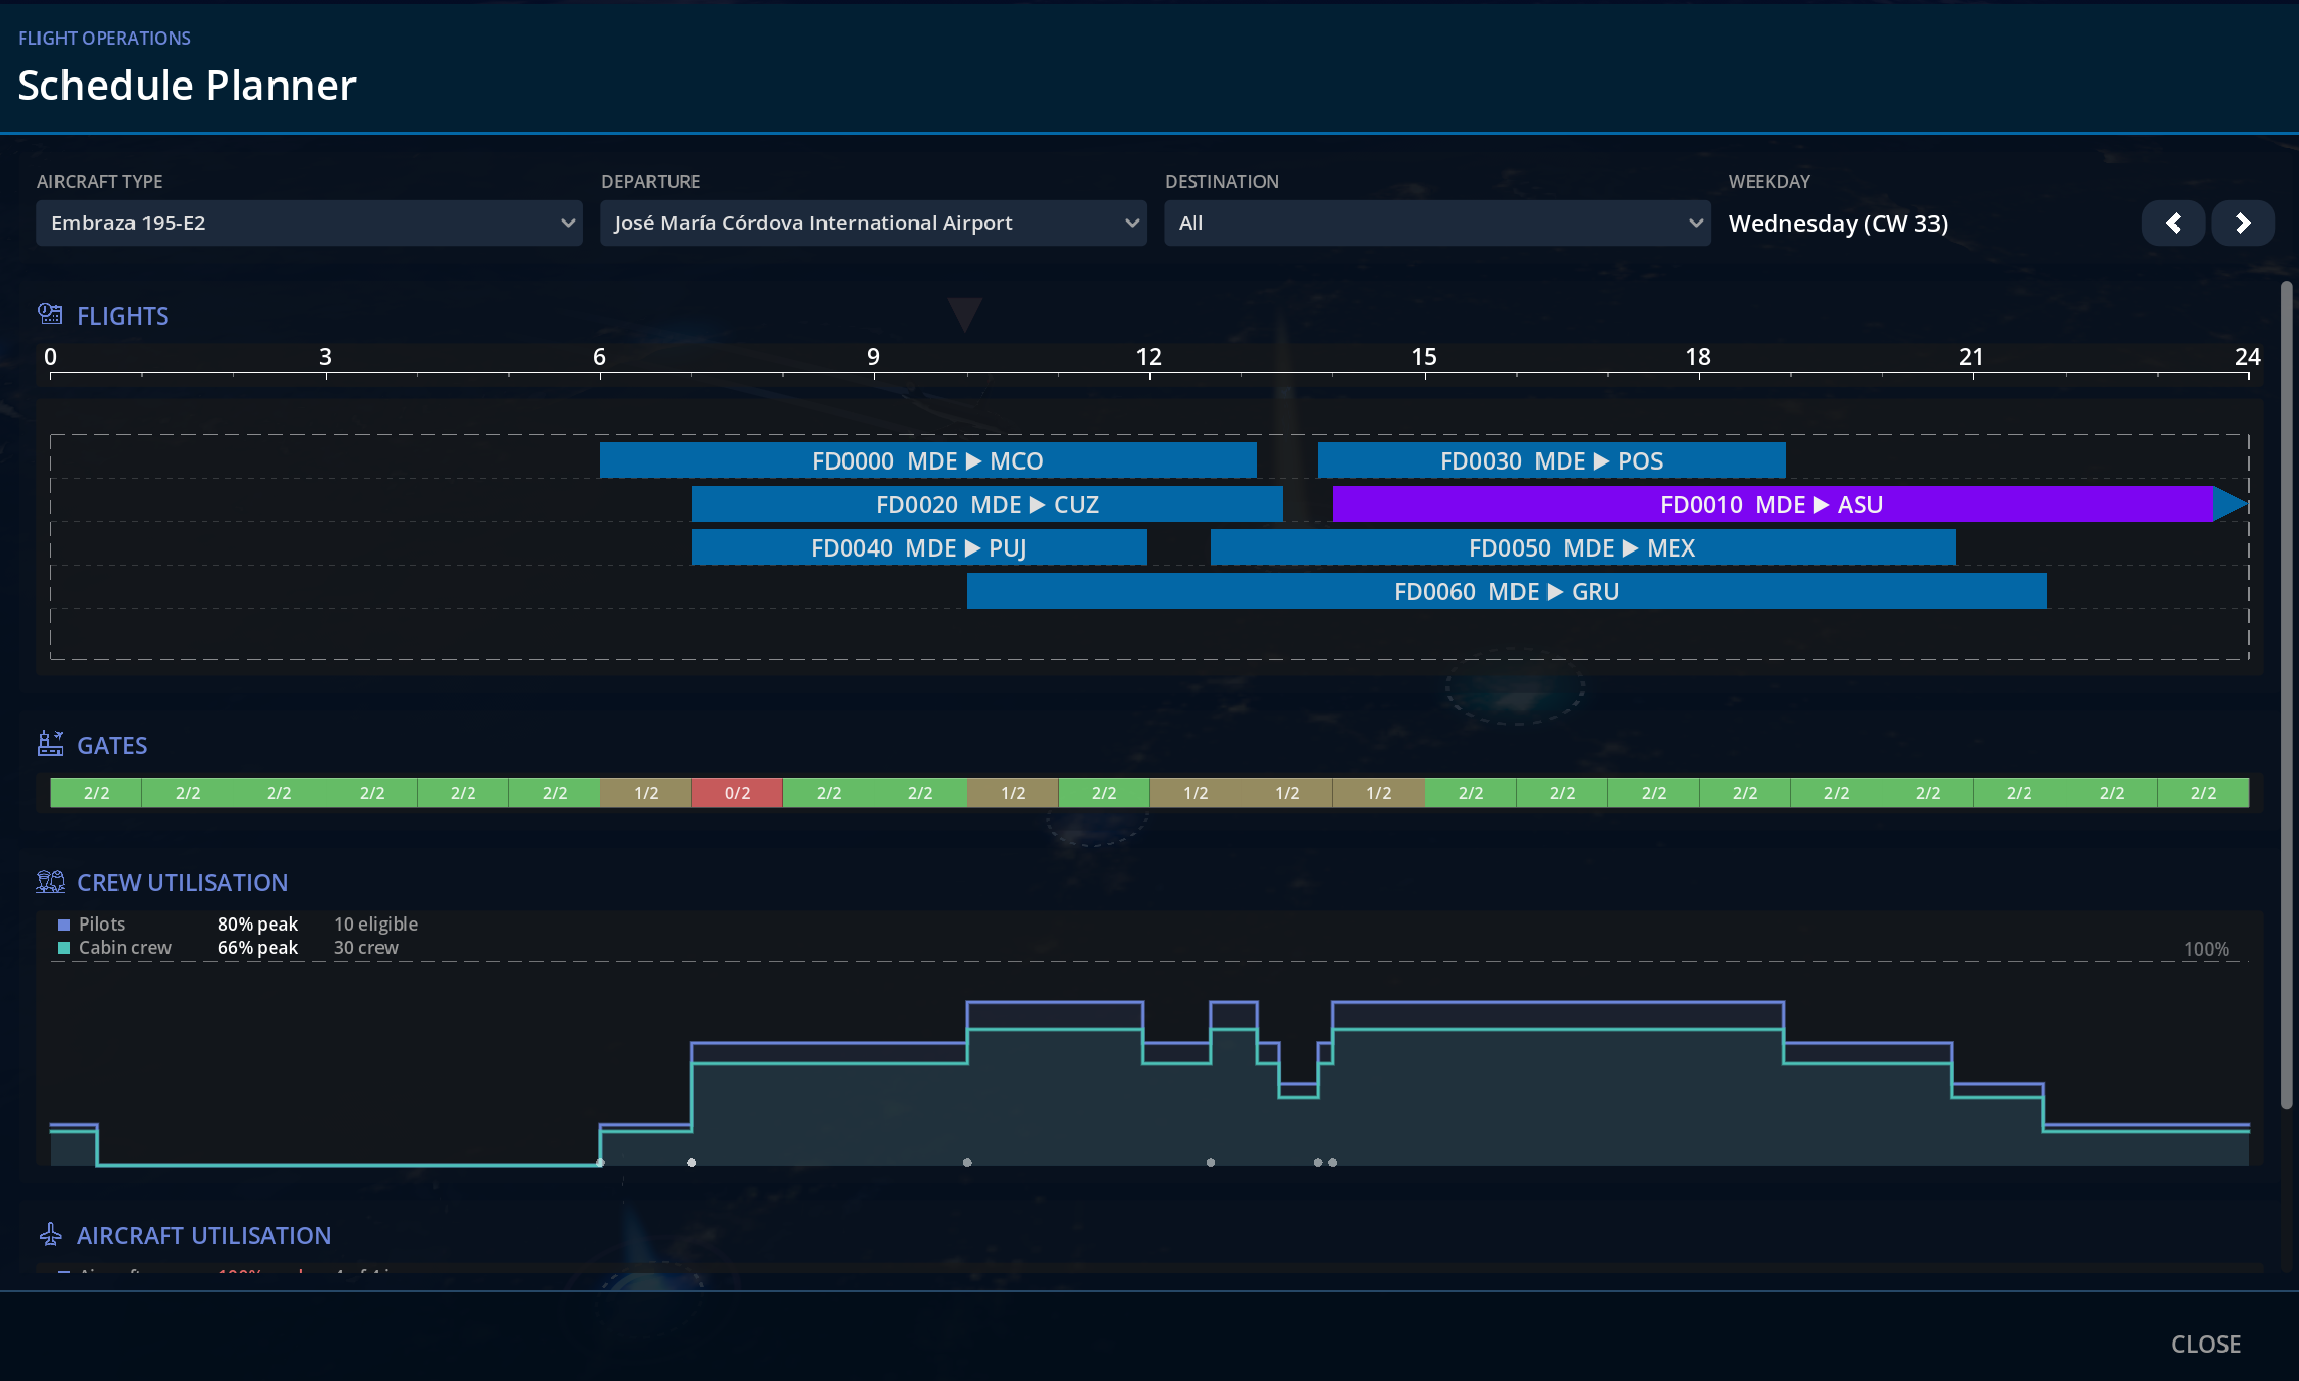Advance to next weekday with right arrow
The image size is (2299, 1381).
[x=2243, y=223]
